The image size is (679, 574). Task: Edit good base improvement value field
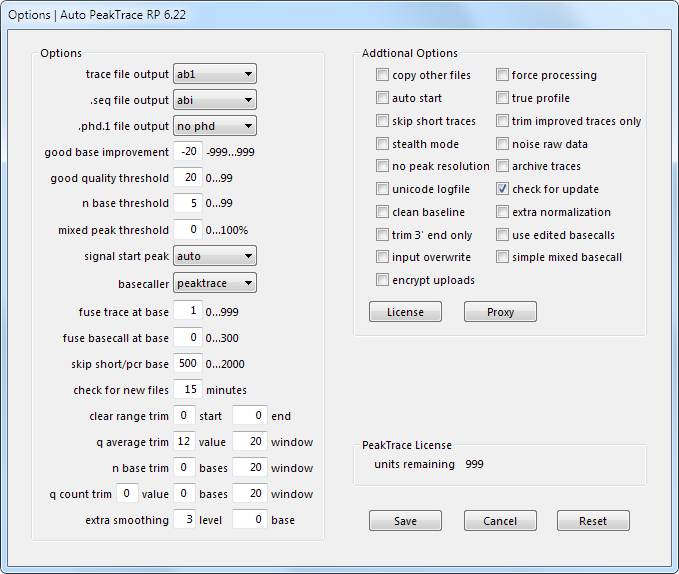click(188, 152)
